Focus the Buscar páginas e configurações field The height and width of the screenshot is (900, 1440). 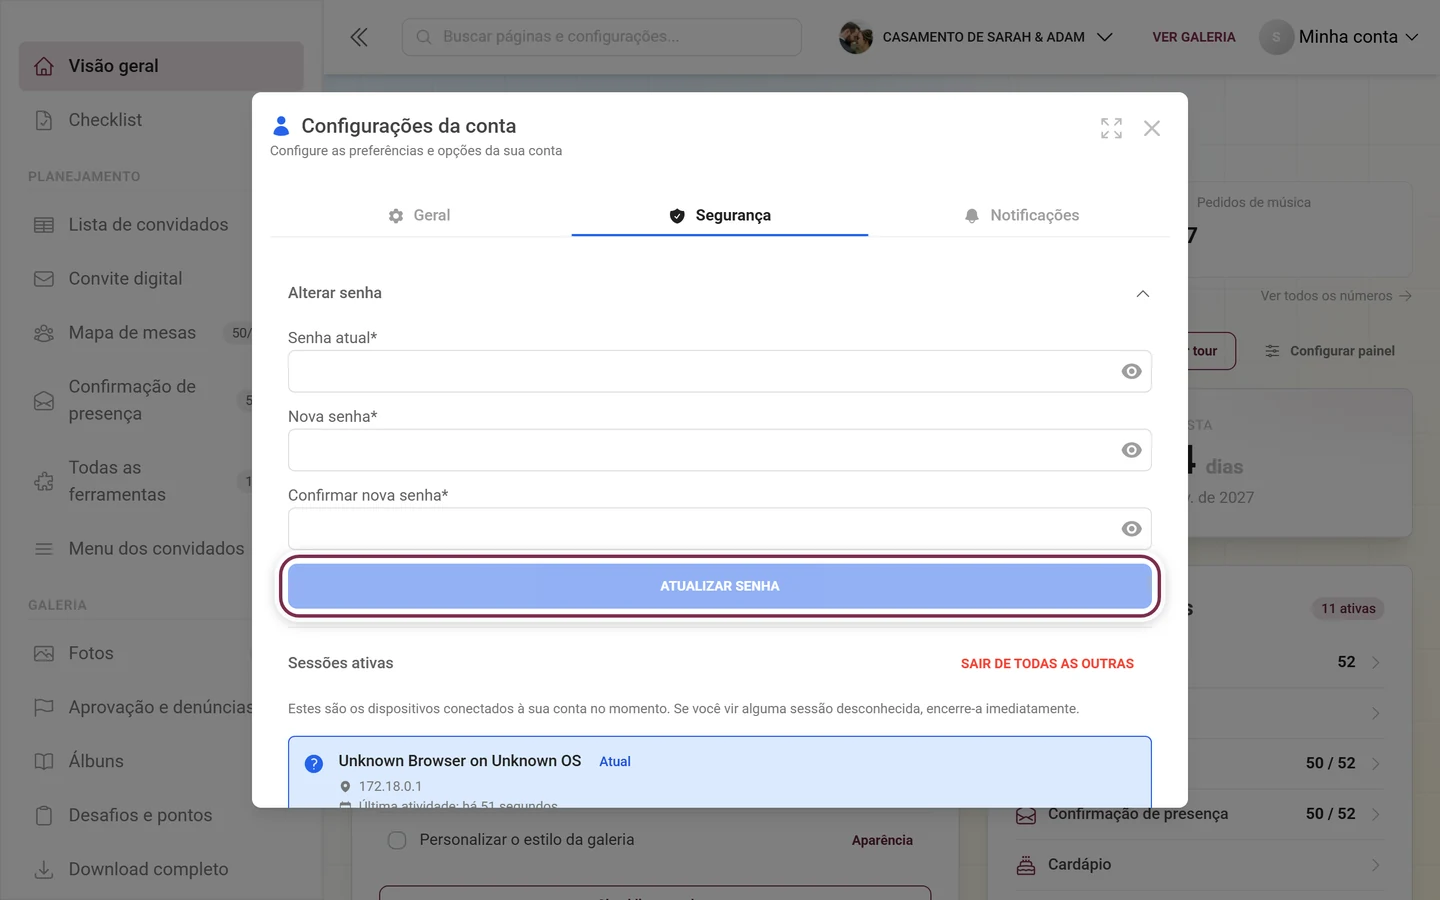click(602, 37)
